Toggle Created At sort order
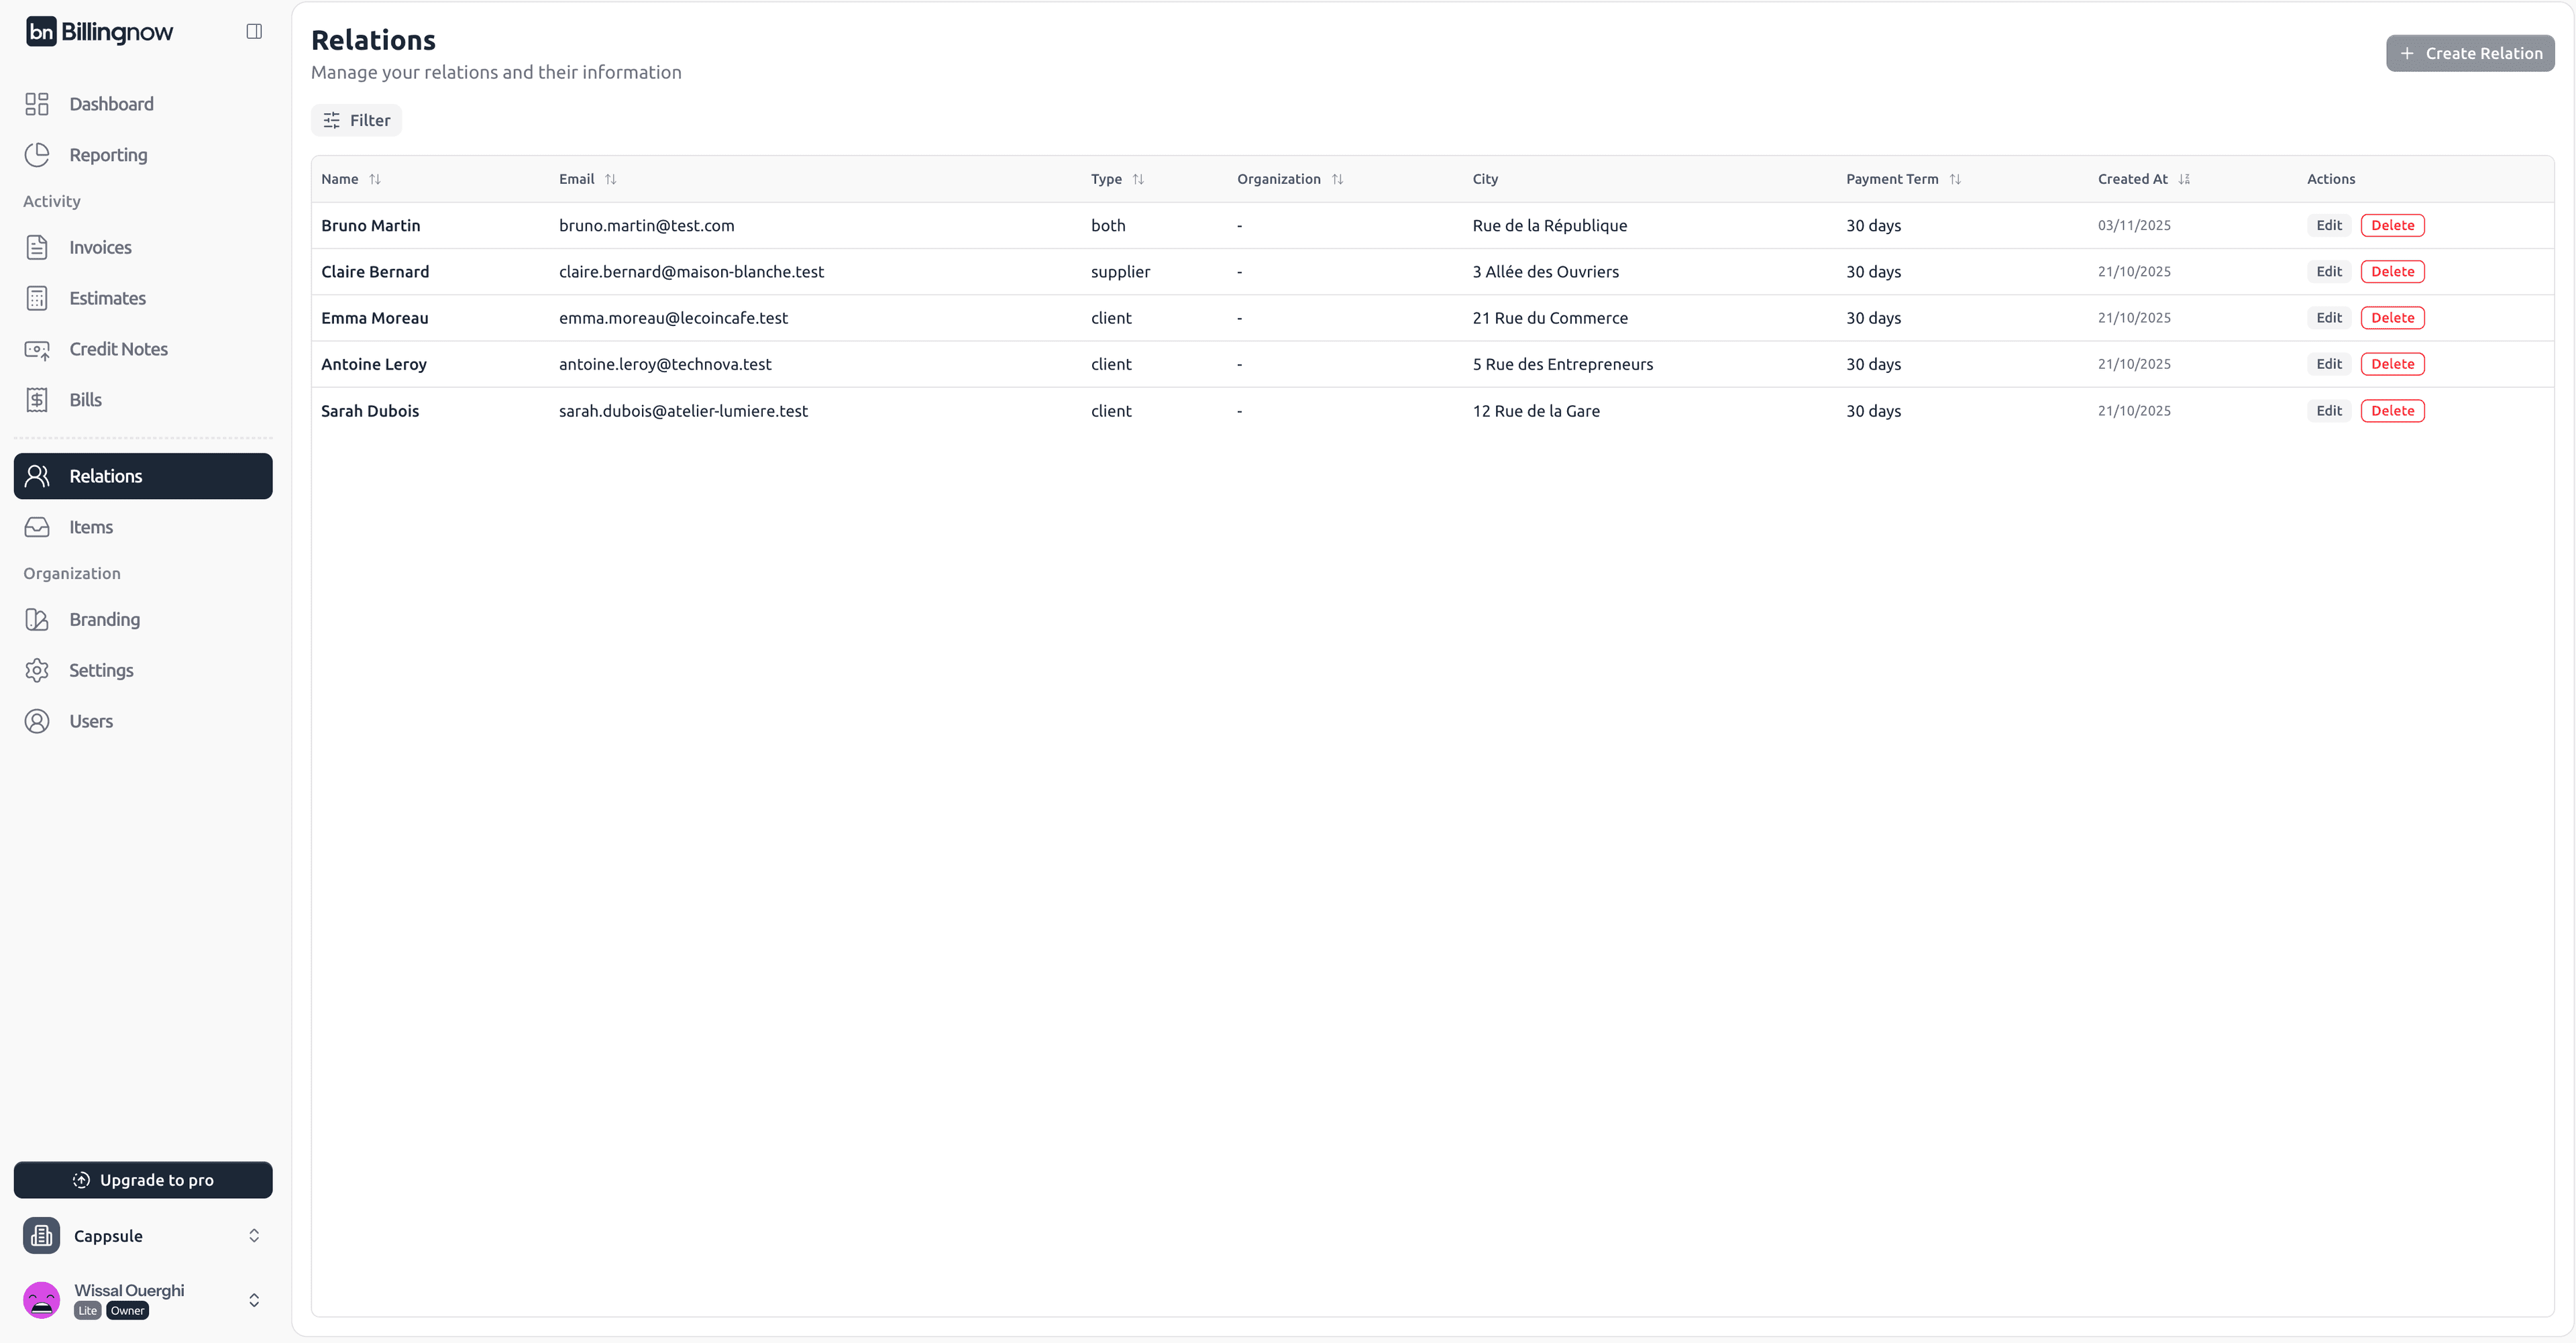Viewport: 2576px width, 1343px height. [2184, 179]
